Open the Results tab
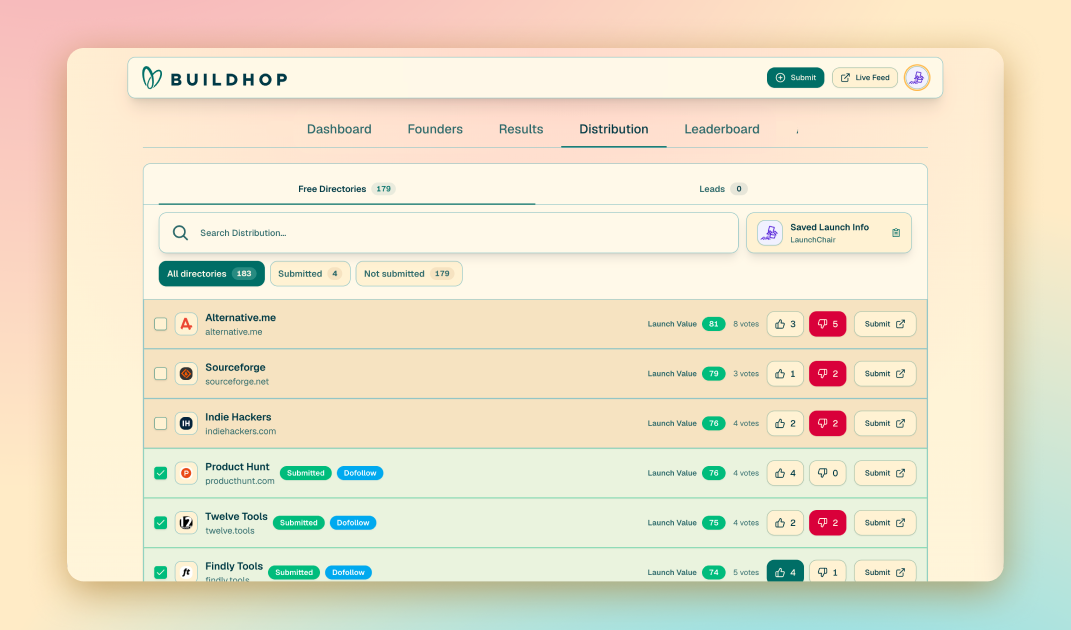 pyautogui.click(x=521, y=129)
